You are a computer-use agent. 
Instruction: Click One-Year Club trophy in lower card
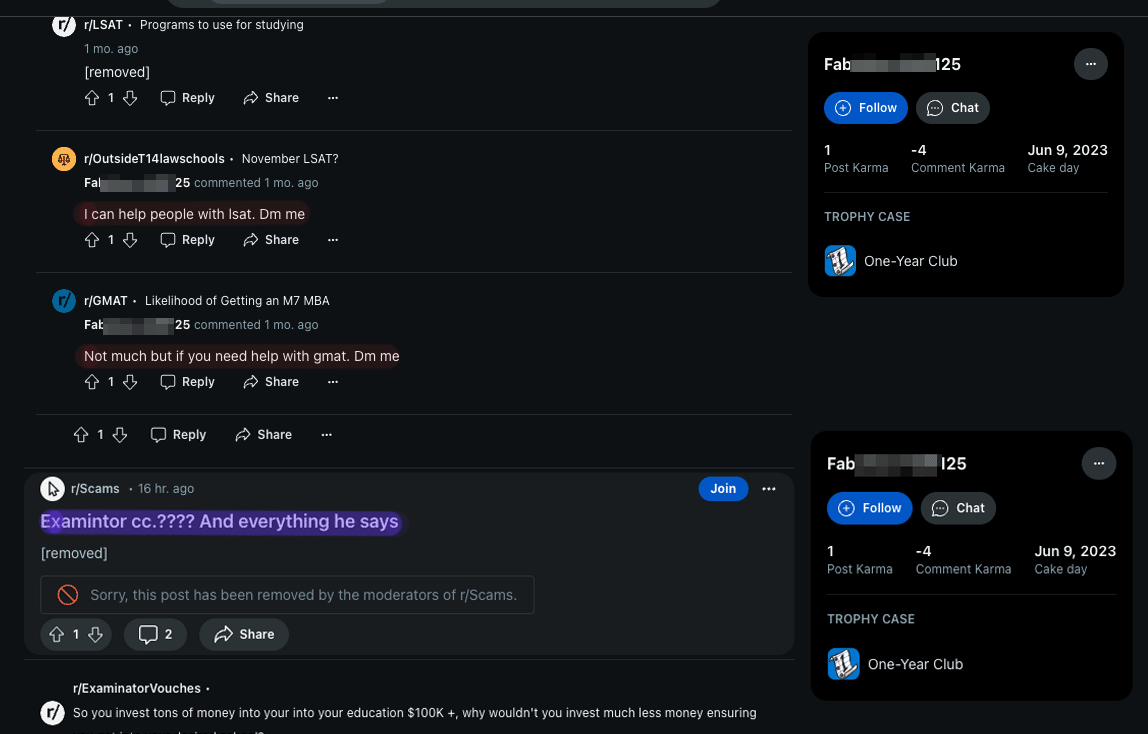895,664
